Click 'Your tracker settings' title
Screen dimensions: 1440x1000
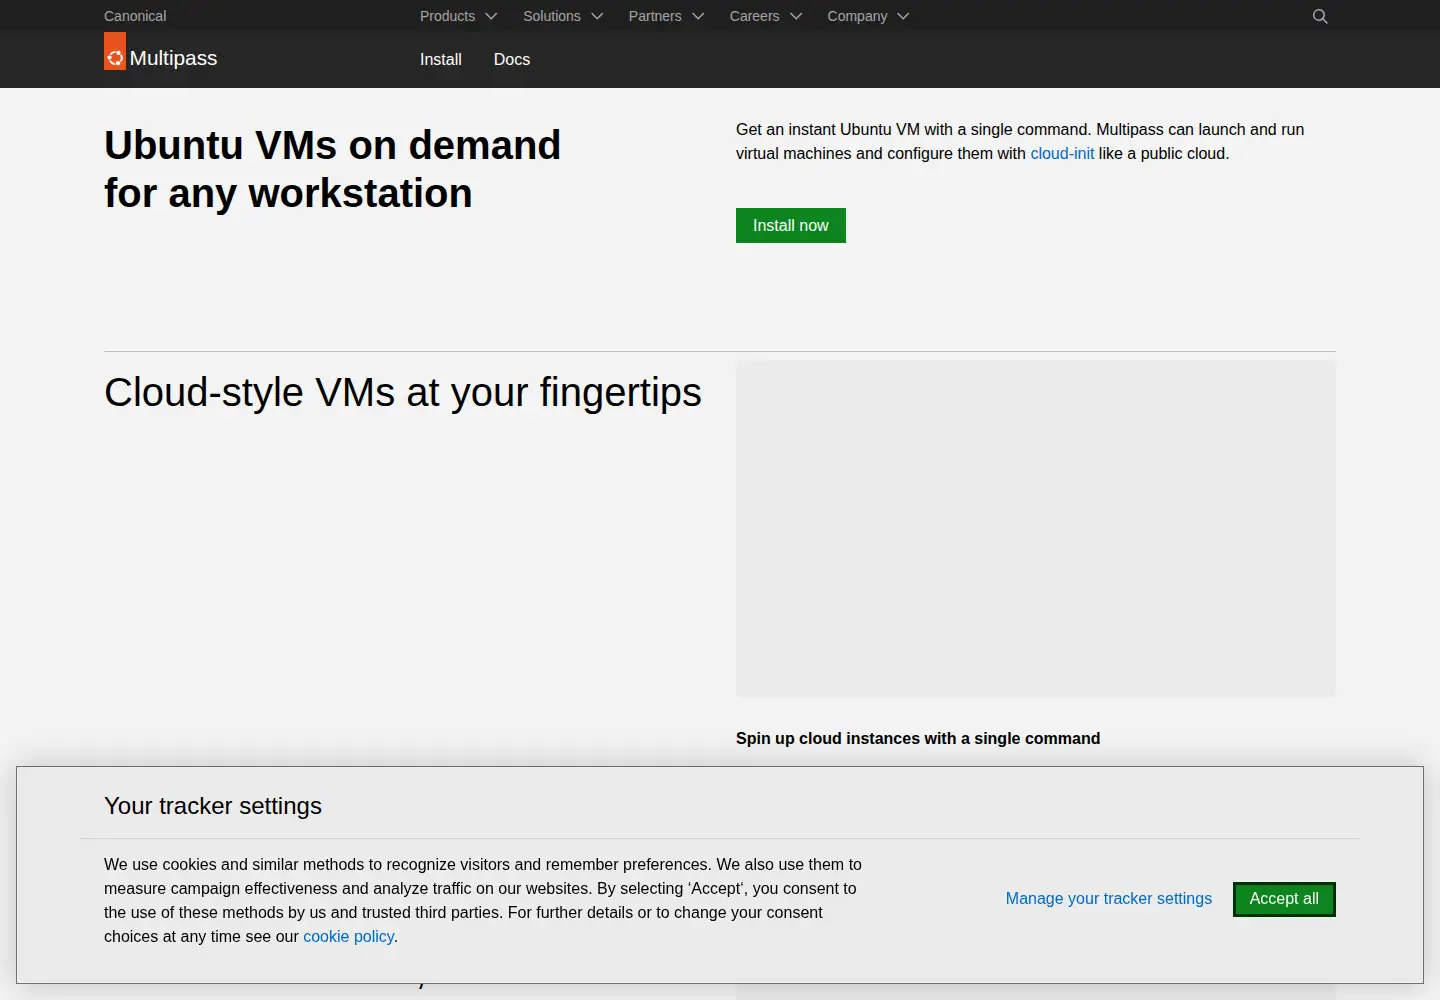coord(213,806)
